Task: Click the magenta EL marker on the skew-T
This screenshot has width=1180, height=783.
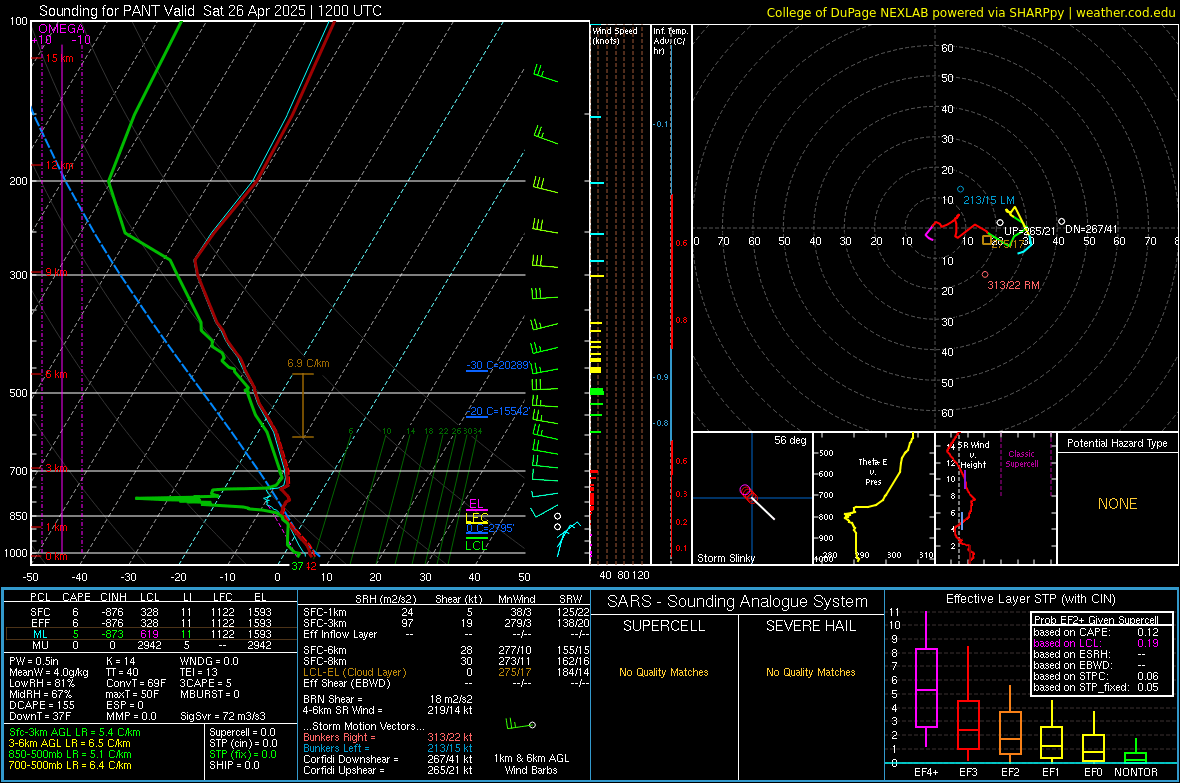Action: [476, 504]
